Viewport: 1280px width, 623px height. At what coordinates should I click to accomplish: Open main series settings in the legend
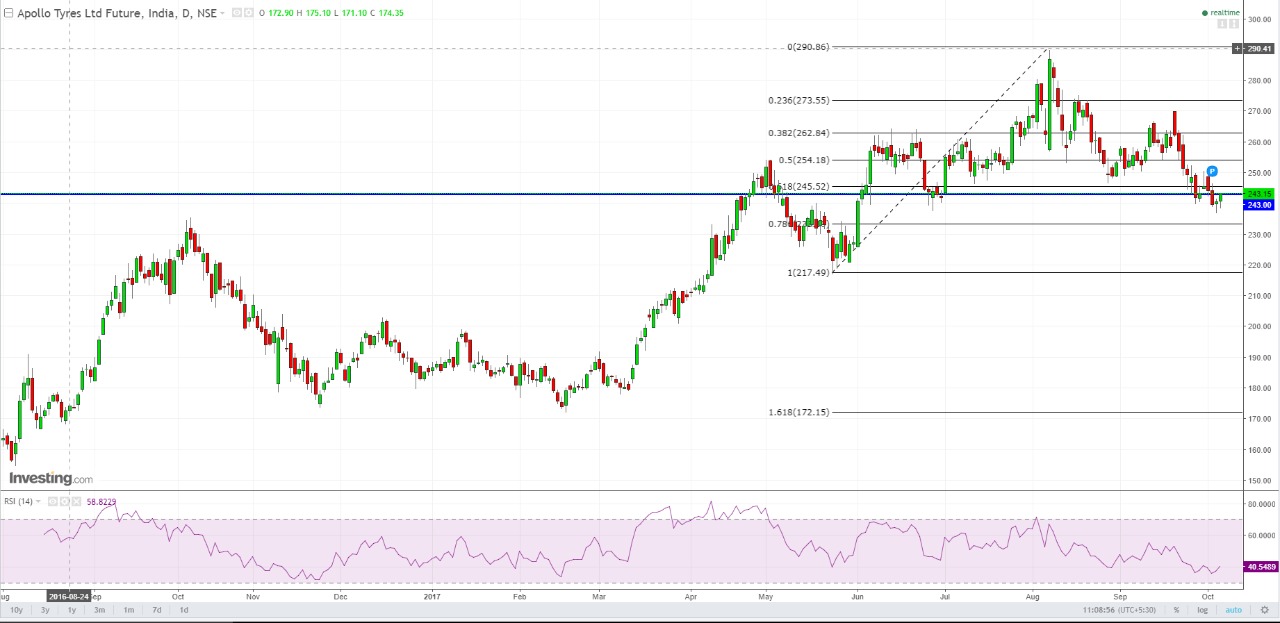(x=248, y=13)
